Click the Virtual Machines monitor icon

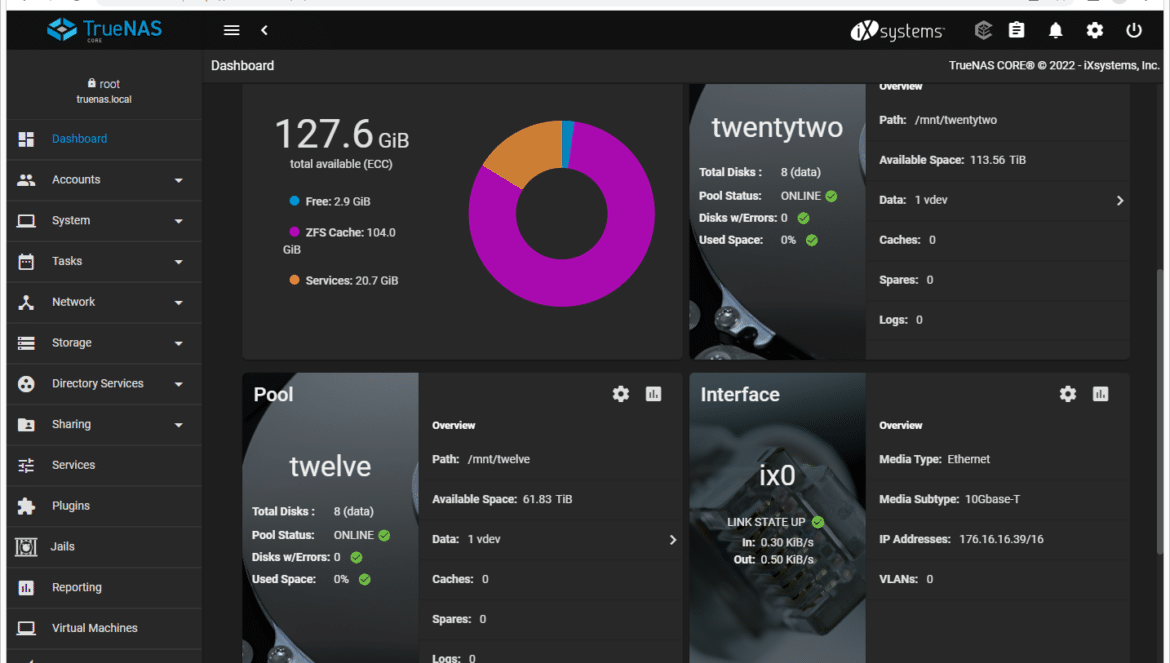coord(26,628)
